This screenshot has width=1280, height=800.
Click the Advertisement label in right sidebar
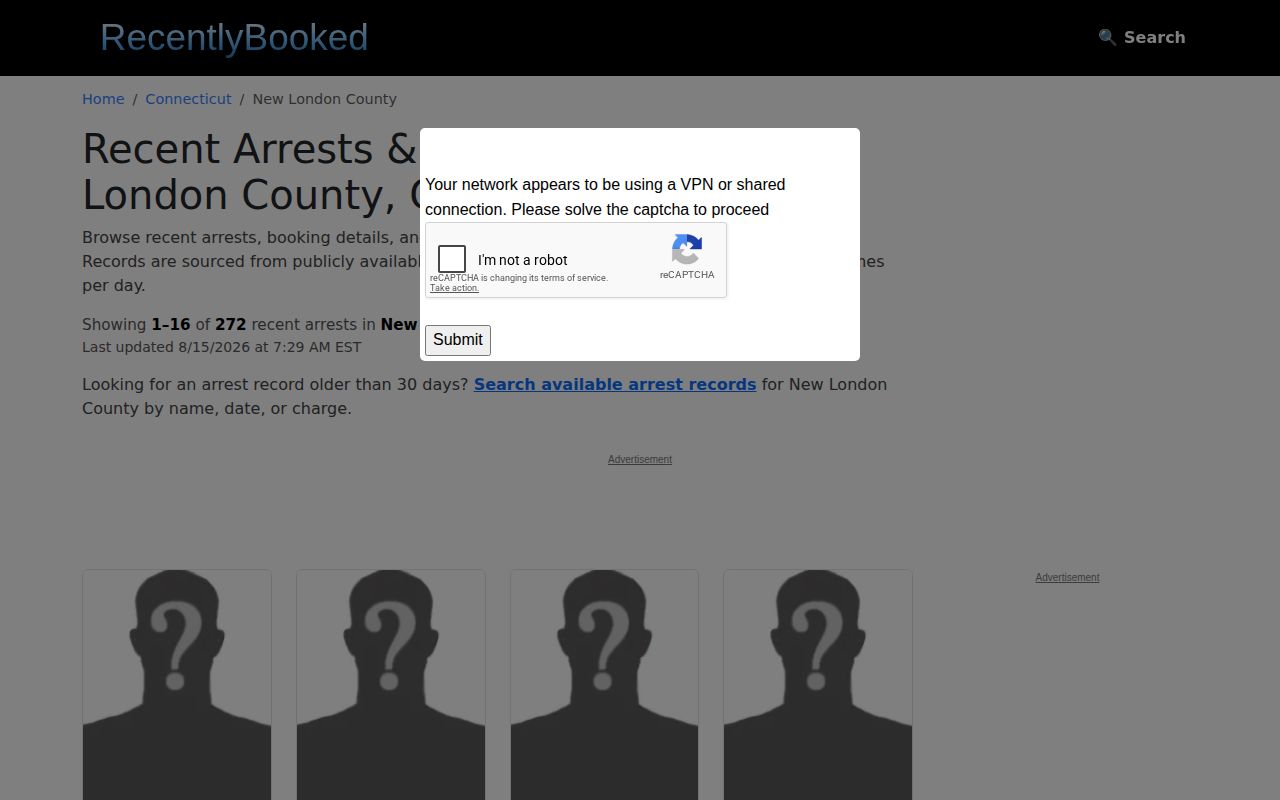click(x=1067, y=577)
